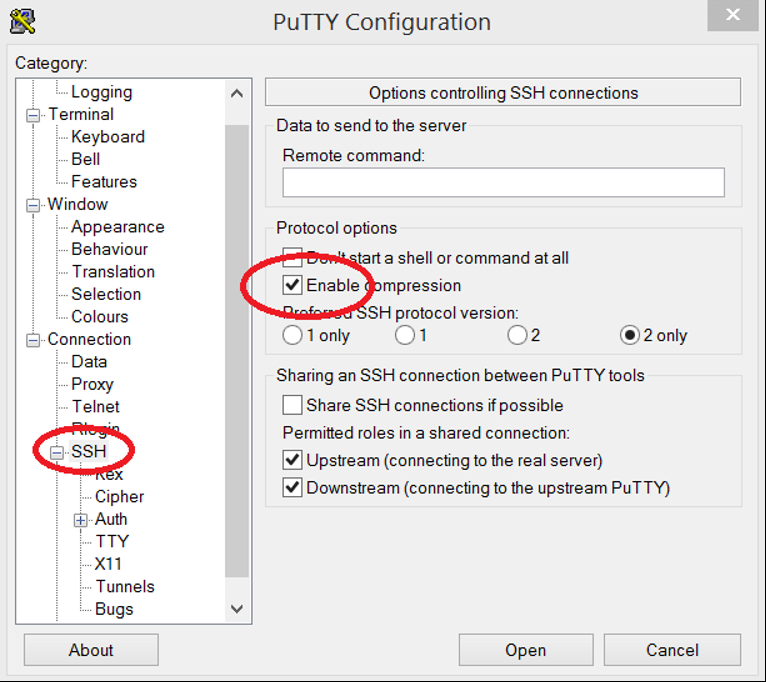The height and width of the screenshot is (682, 766).
Task: Select the '1 only' SSH protocol radio
Action: pyautogui.click(x=292, y=335)
